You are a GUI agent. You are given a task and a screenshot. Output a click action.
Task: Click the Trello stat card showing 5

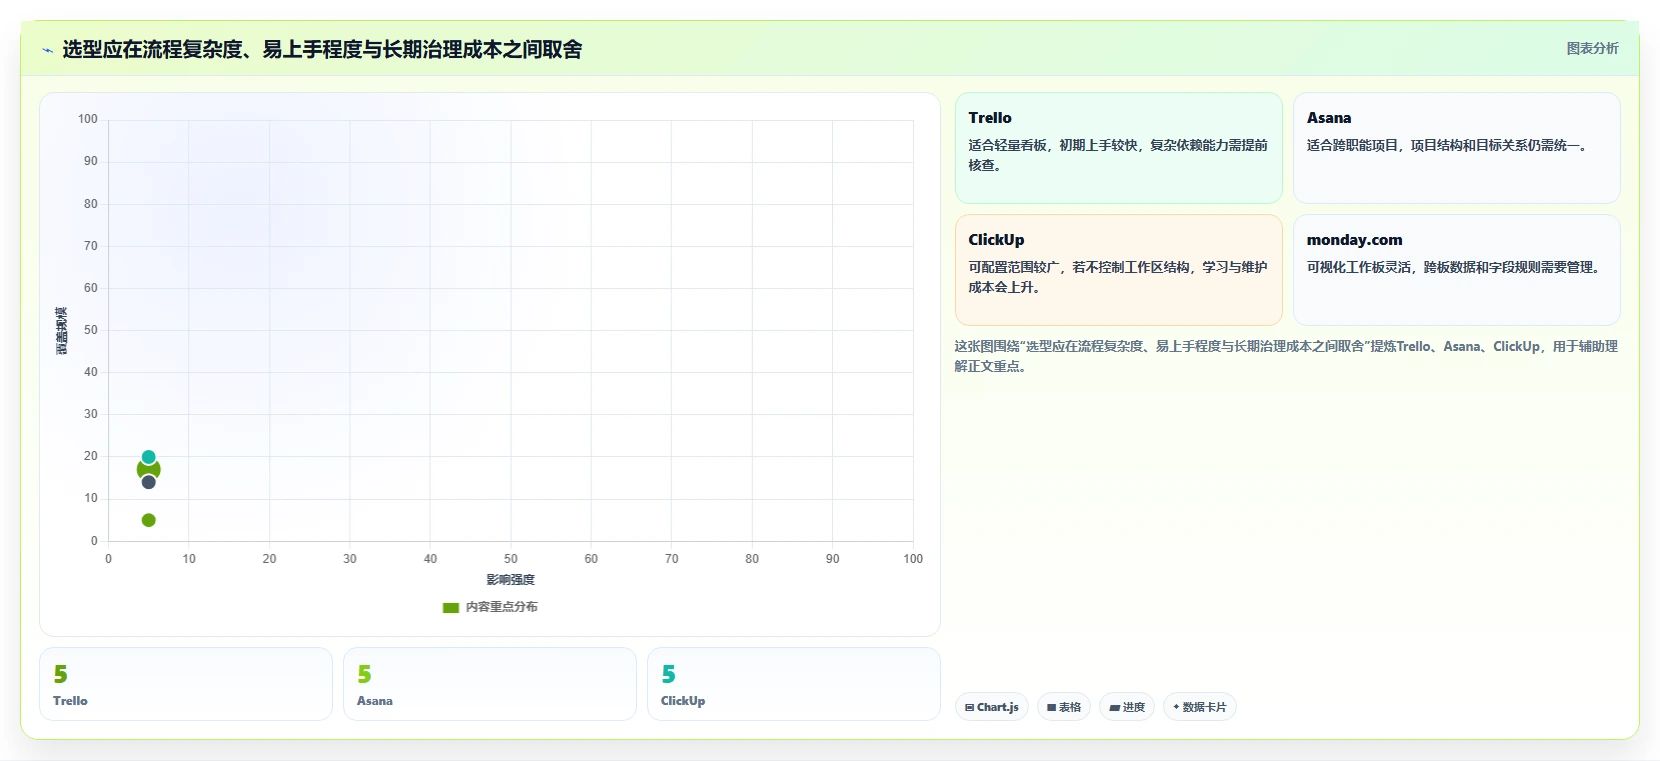click(186, 684)
